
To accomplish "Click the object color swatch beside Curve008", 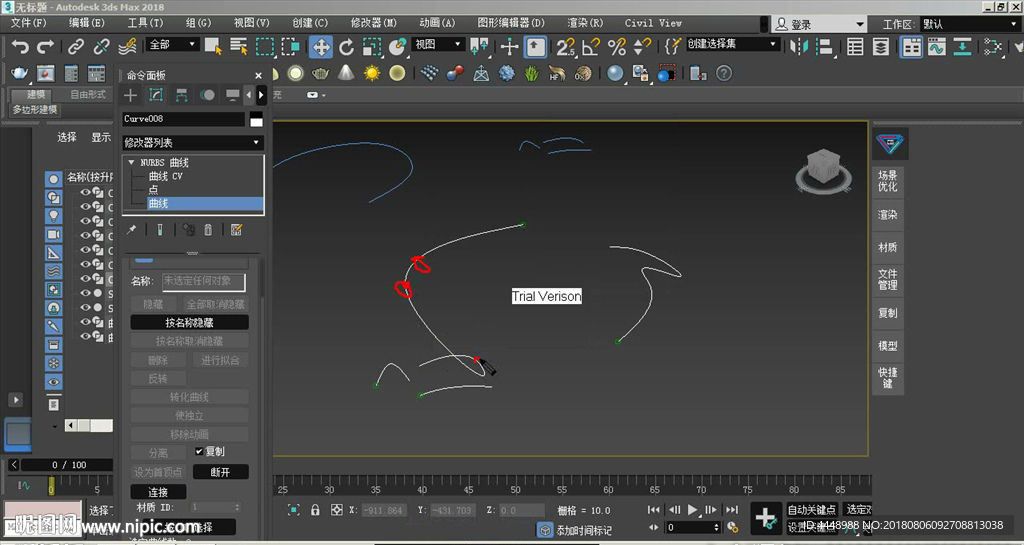I will [256, 119].
